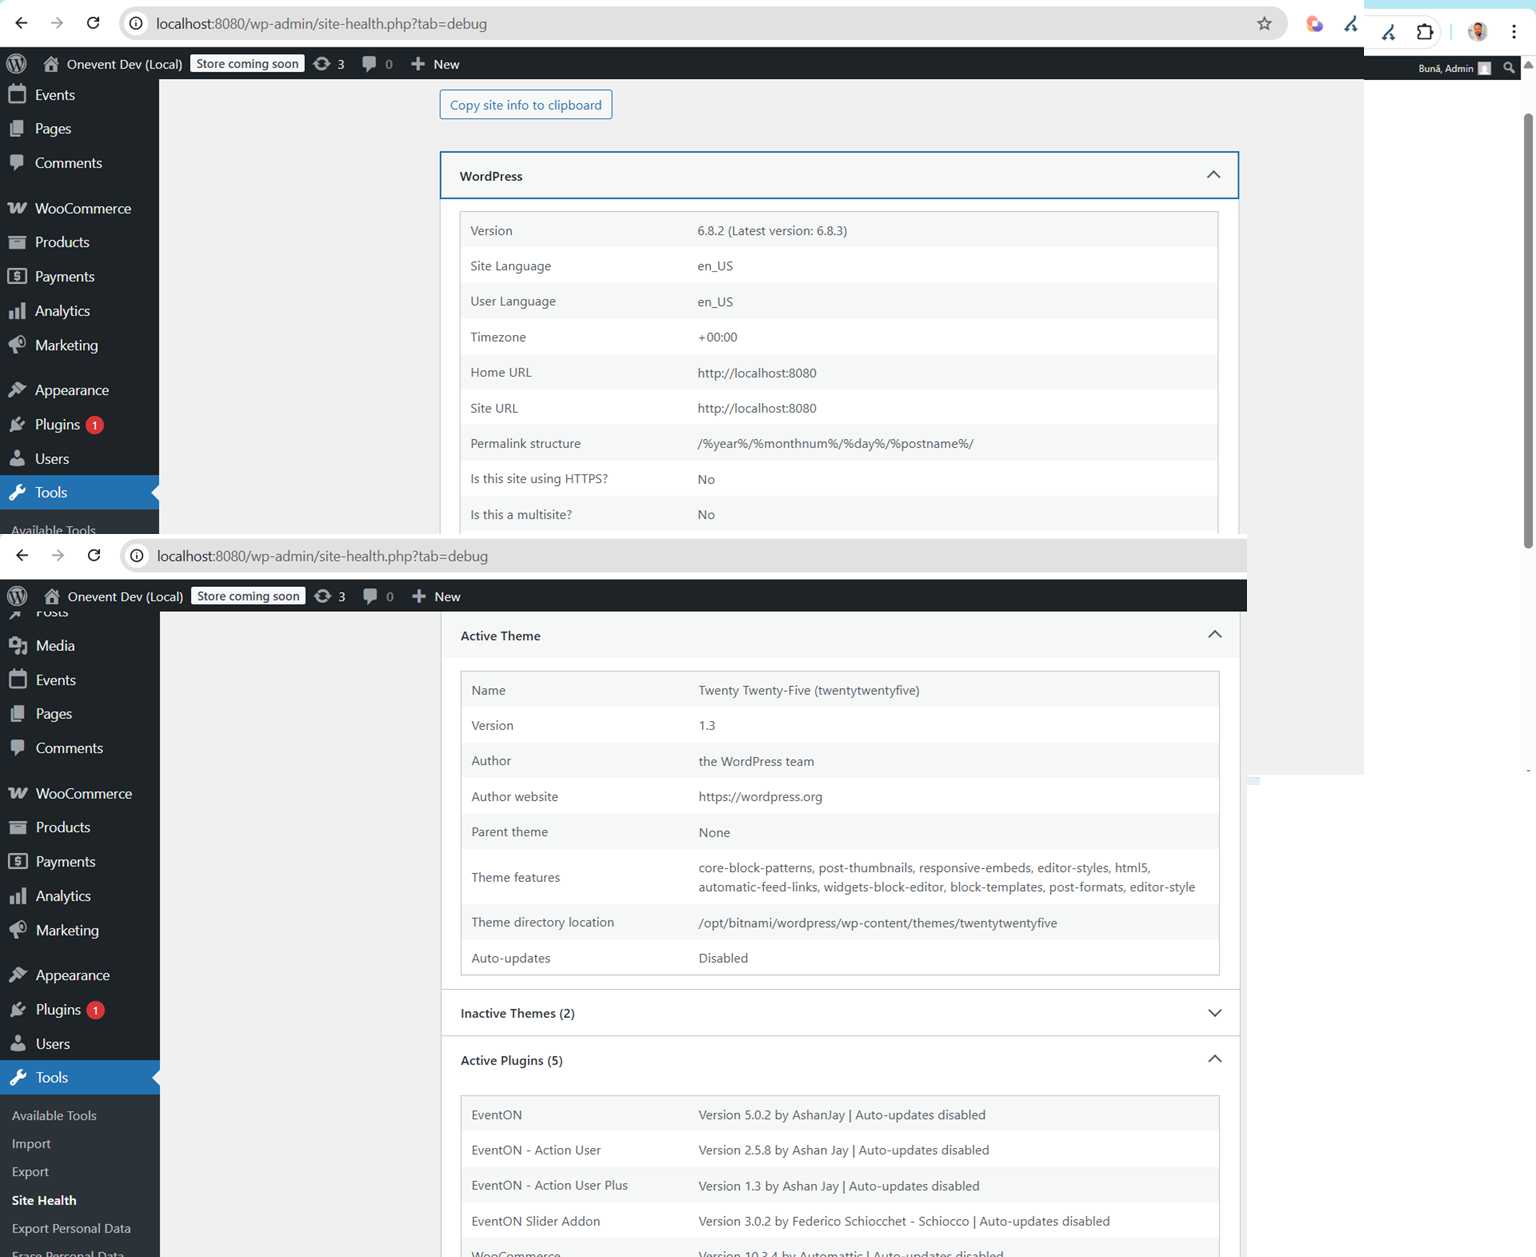This screenshot has width=1536, height=1257.
Task: Open the Chrome three-dot menu
Action: click(x=1514, y=32)
